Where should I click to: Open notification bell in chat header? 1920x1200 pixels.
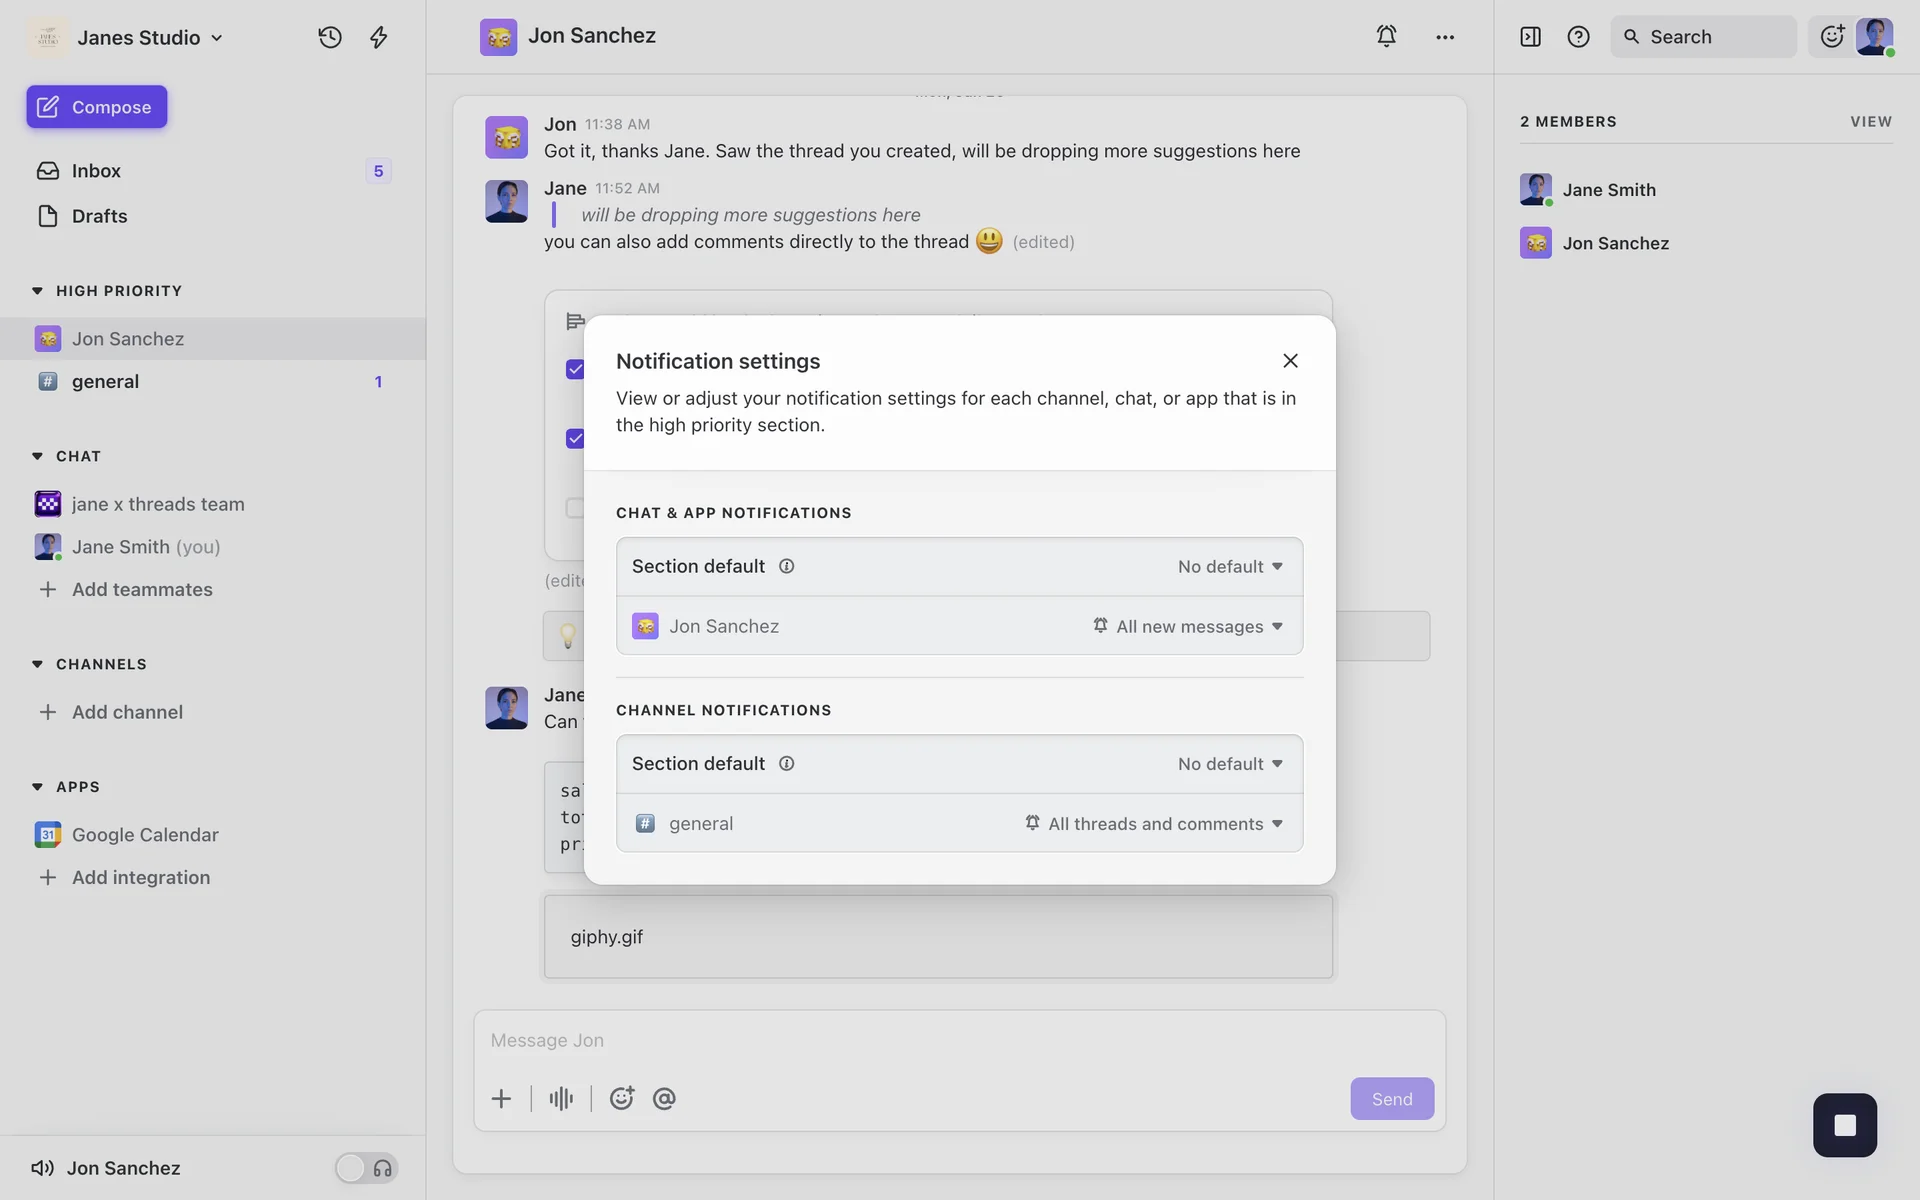tap(1386, 36)
